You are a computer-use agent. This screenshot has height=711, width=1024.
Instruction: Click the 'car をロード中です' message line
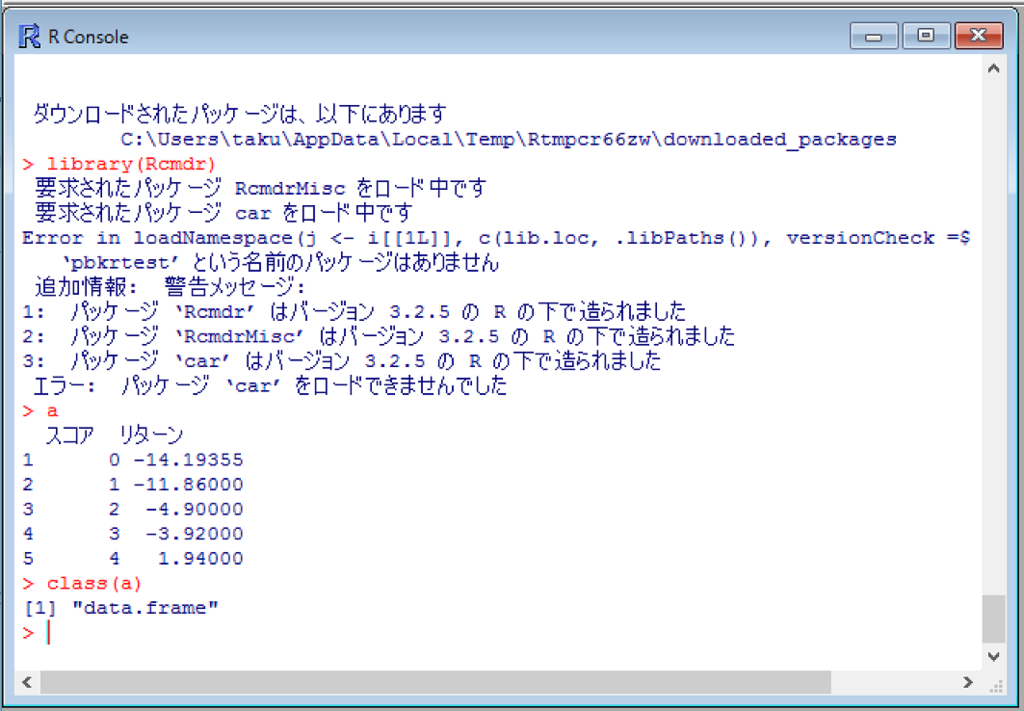pyautogui.click(x=223, y=213)
